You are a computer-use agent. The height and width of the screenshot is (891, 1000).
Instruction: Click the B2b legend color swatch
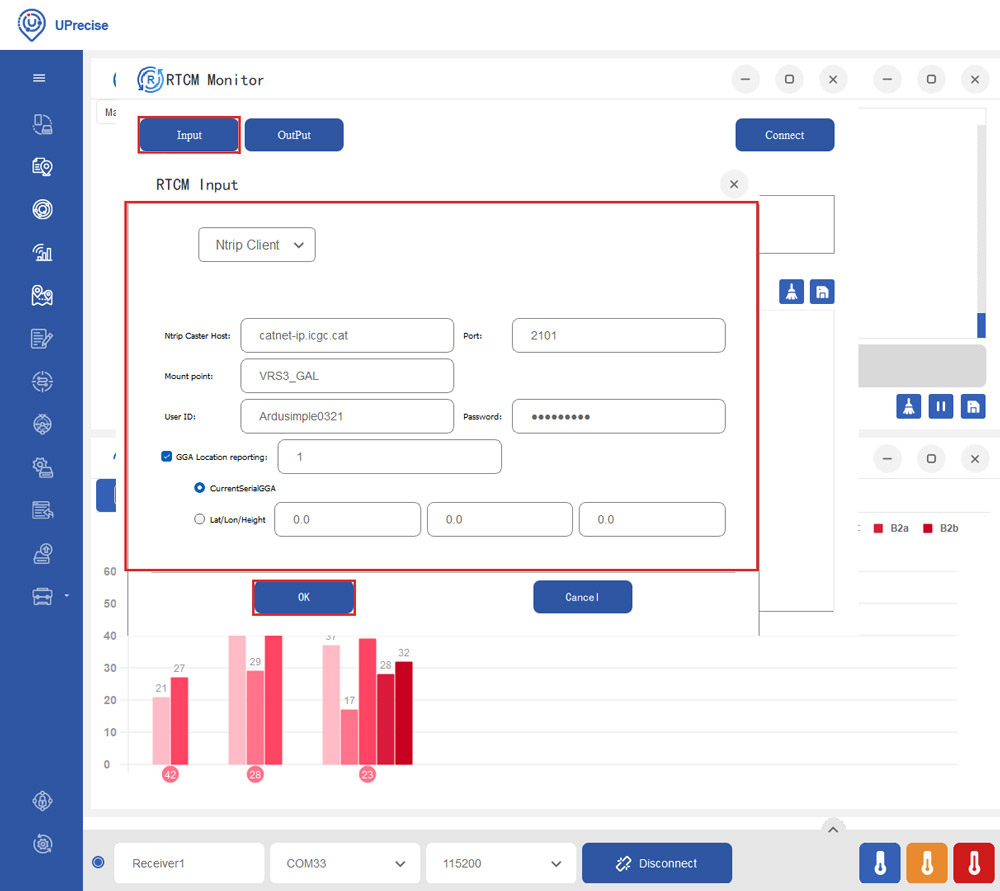[x=926, y=528]
